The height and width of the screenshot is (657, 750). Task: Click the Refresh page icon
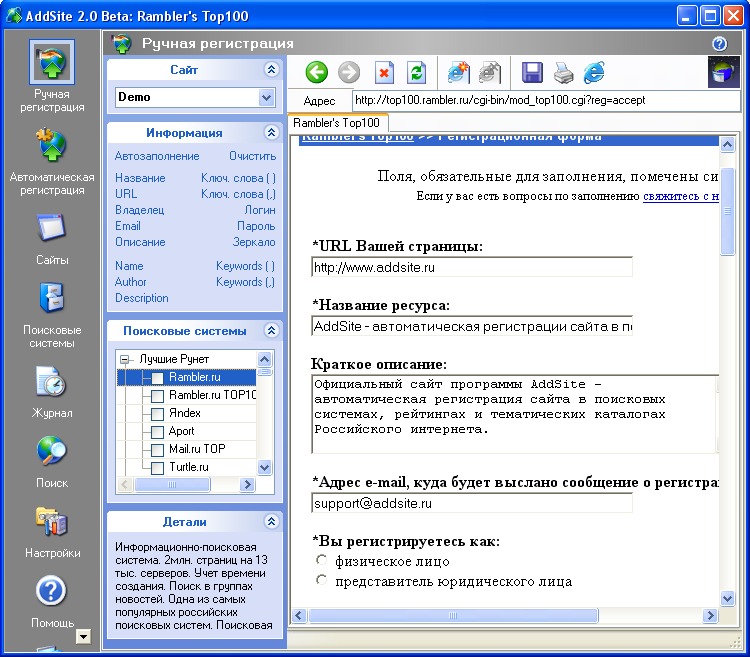click(416, 73)
